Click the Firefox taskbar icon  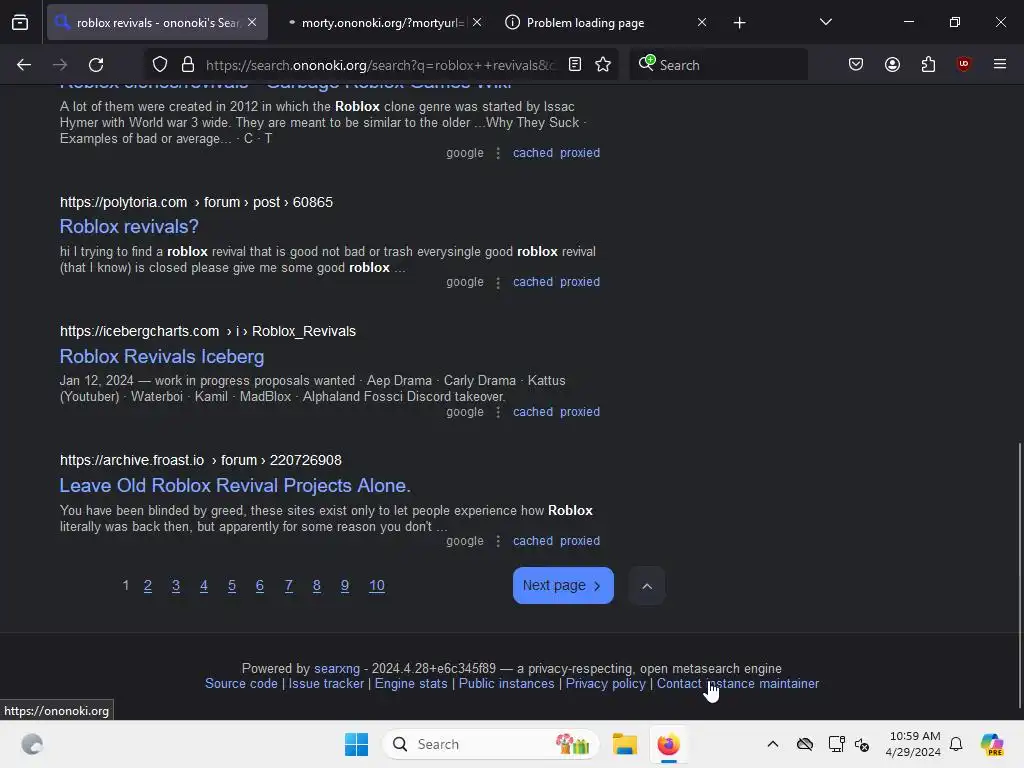668,744
